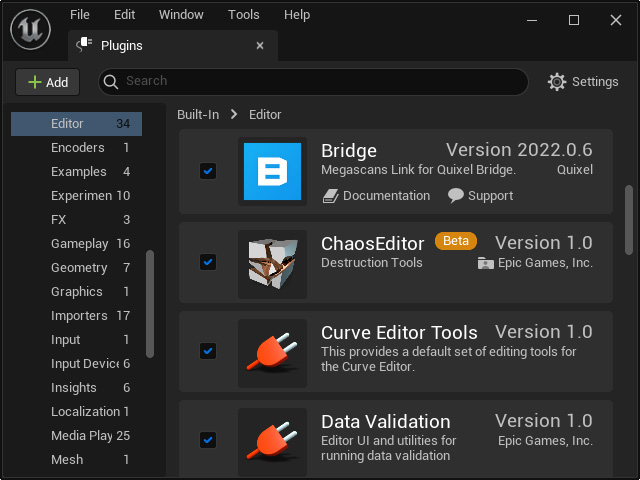Viewport: 640px width, 480px height.
Task: Click the Data Validation plug icon
Action: 272,442
